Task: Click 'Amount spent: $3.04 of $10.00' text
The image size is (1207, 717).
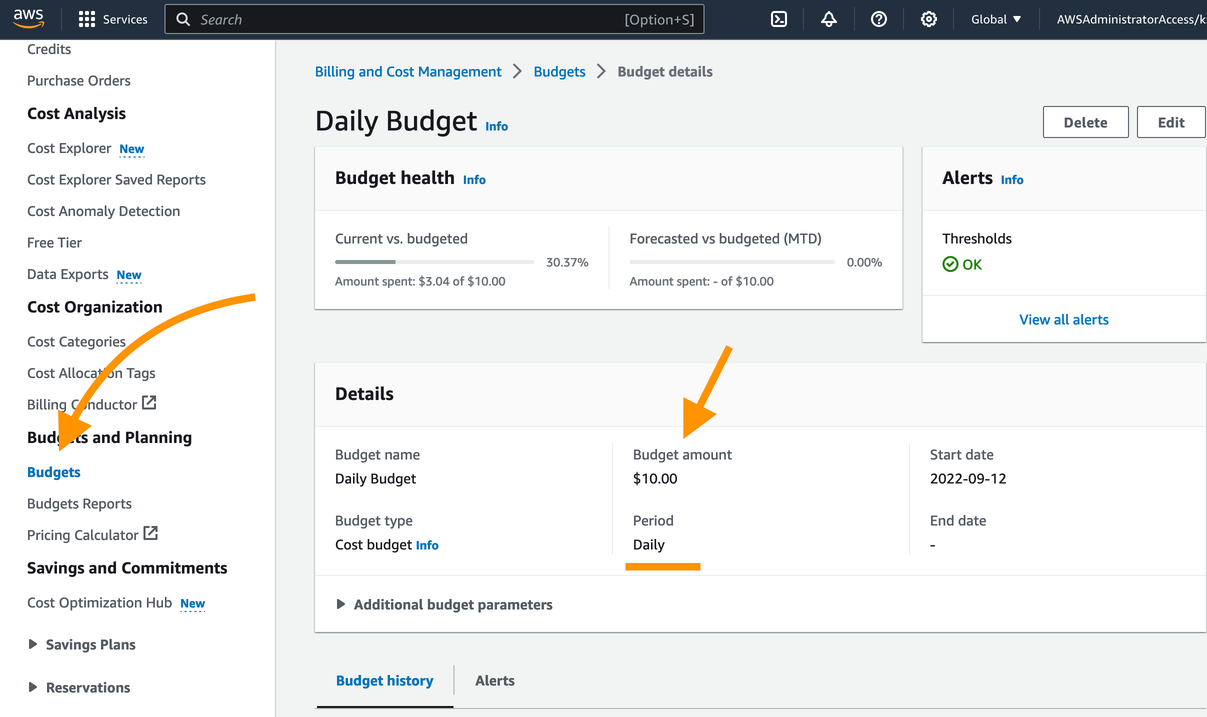Action: point(420,282)
